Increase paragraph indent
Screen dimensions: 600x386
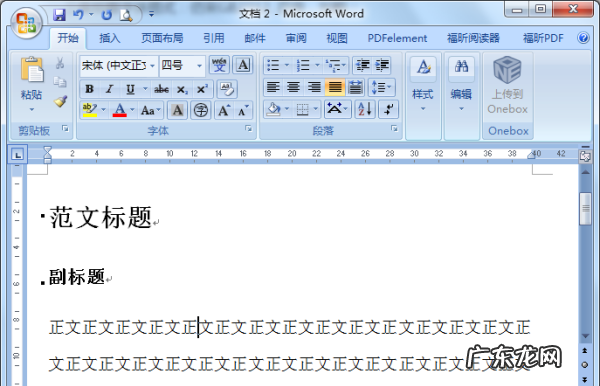382,65
